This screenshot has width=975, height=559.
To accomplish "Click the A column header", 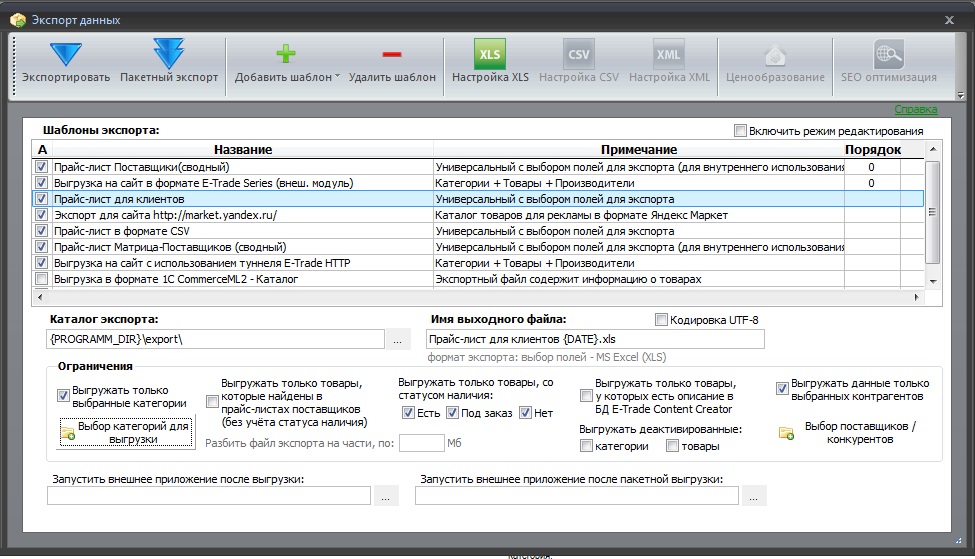I will click(x=42, y=149).
